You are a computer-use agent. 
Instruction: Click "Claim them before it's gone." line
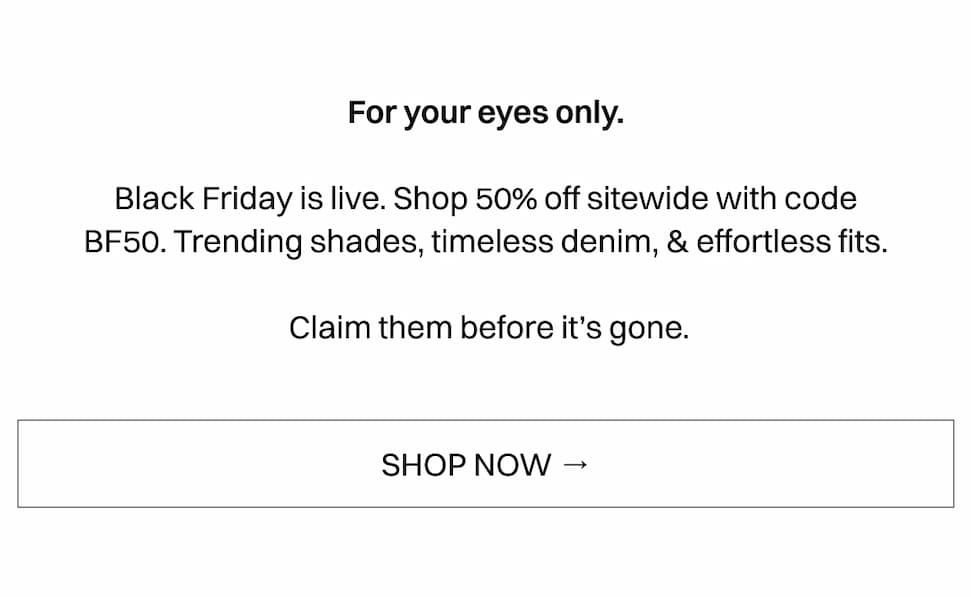[x=489, y=327]
